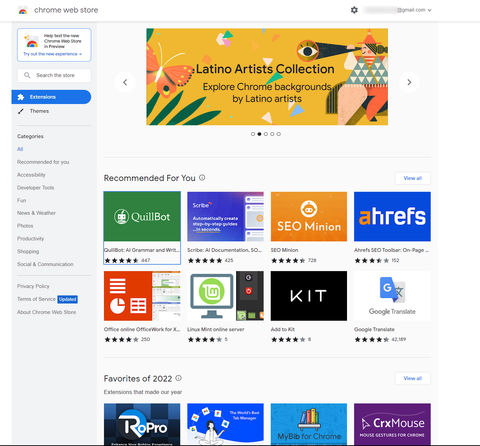Click QuillBot: AI Grammar title text
Image resolution: width=480 pixels, height=446 pixels.
pos(142,250)
